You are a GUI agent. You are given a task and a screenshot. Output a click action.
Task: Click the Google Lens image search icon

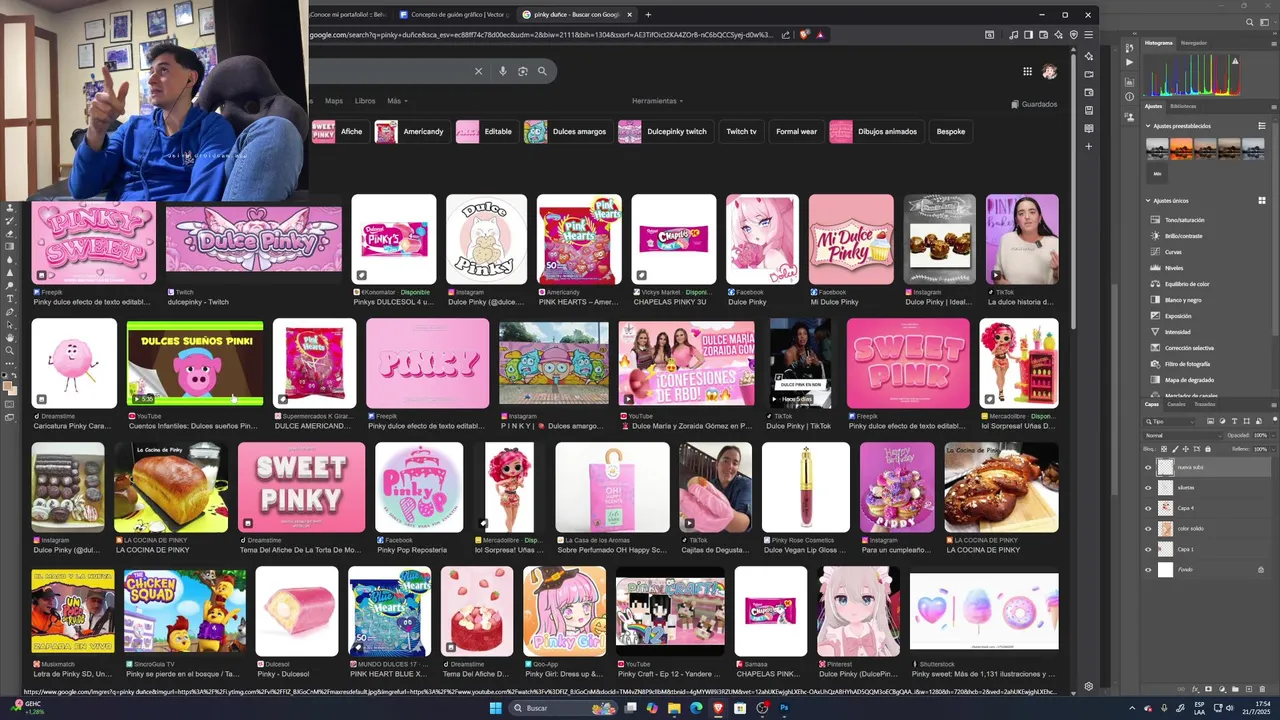click(x=522, y=71)
